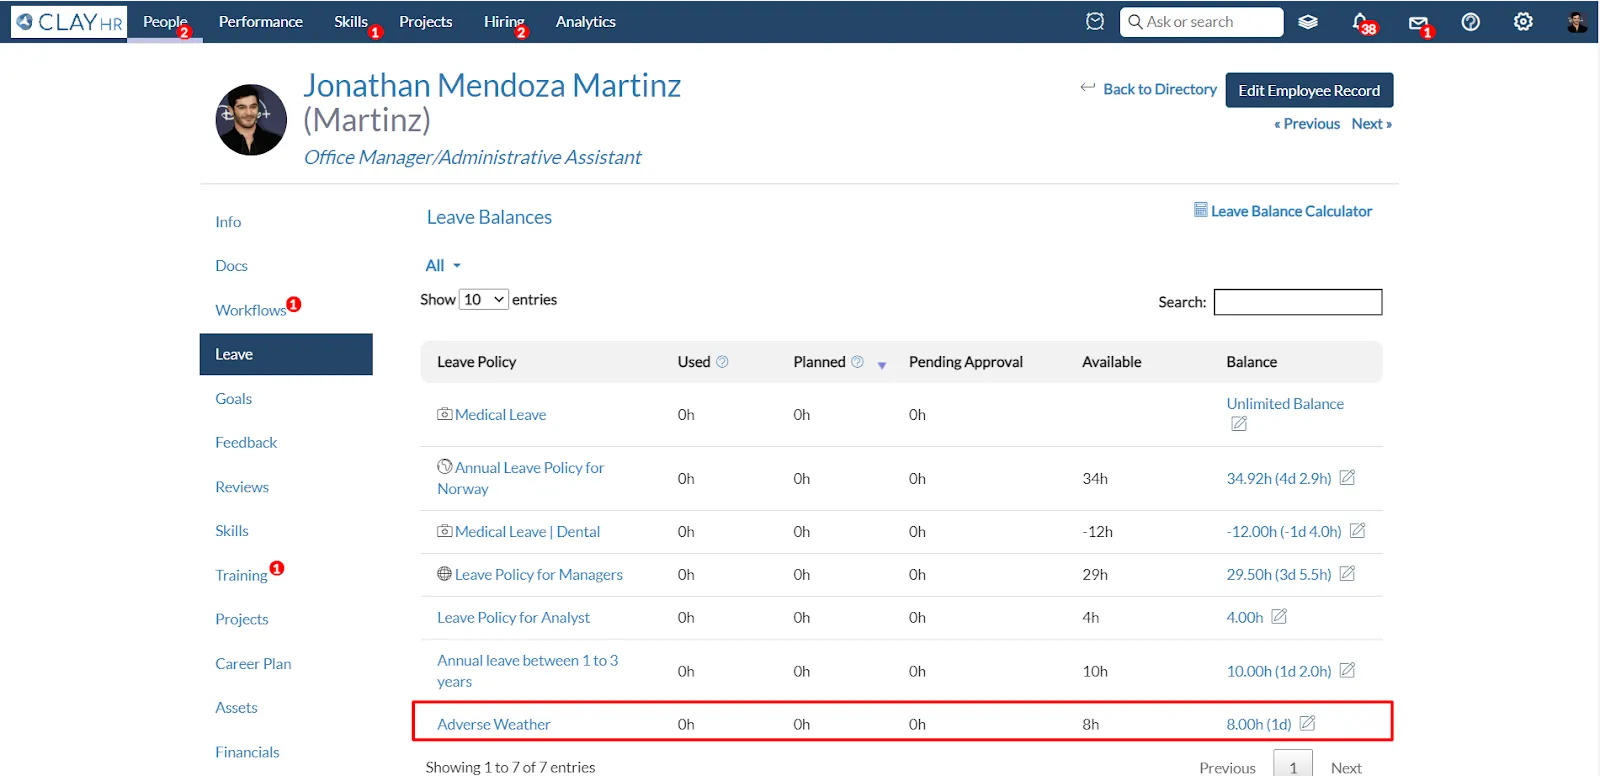Open the help question mark icon

(1470, 22)
